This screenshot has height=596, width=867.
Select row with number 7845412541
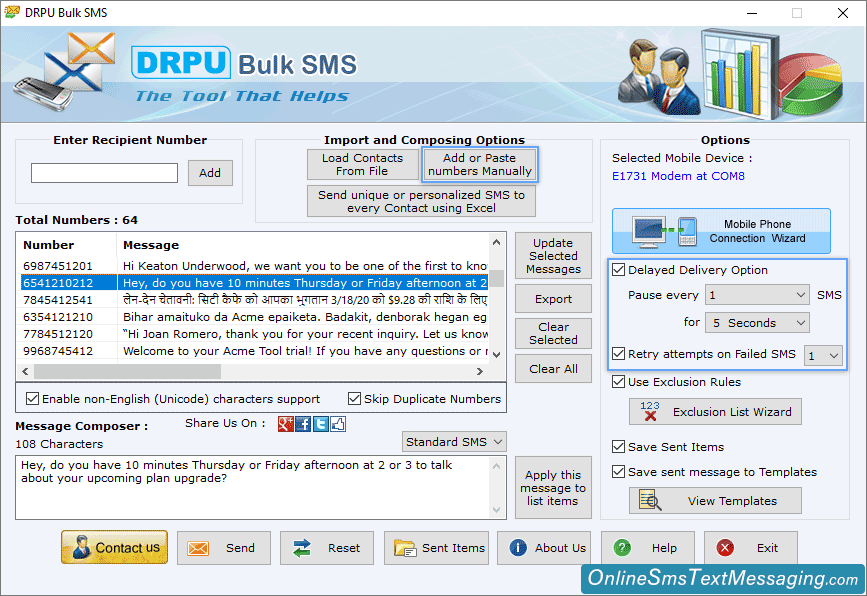pos(255,300)
